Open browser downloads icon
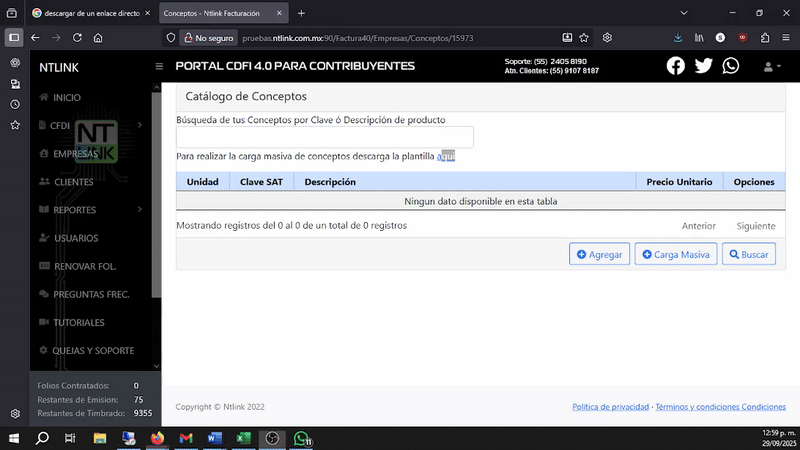 click(x=678, y=38)
